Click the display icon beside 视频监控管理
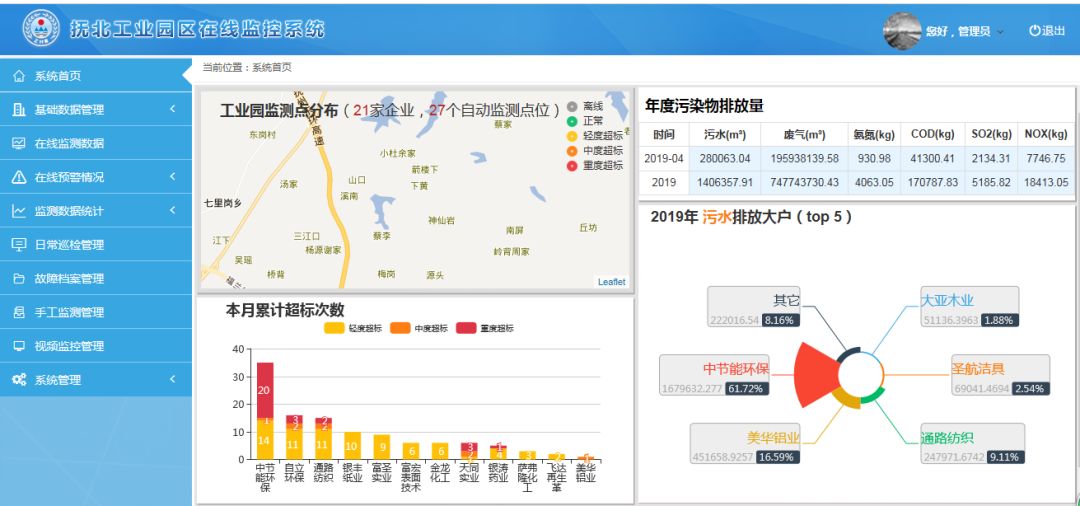 point(19,346)
